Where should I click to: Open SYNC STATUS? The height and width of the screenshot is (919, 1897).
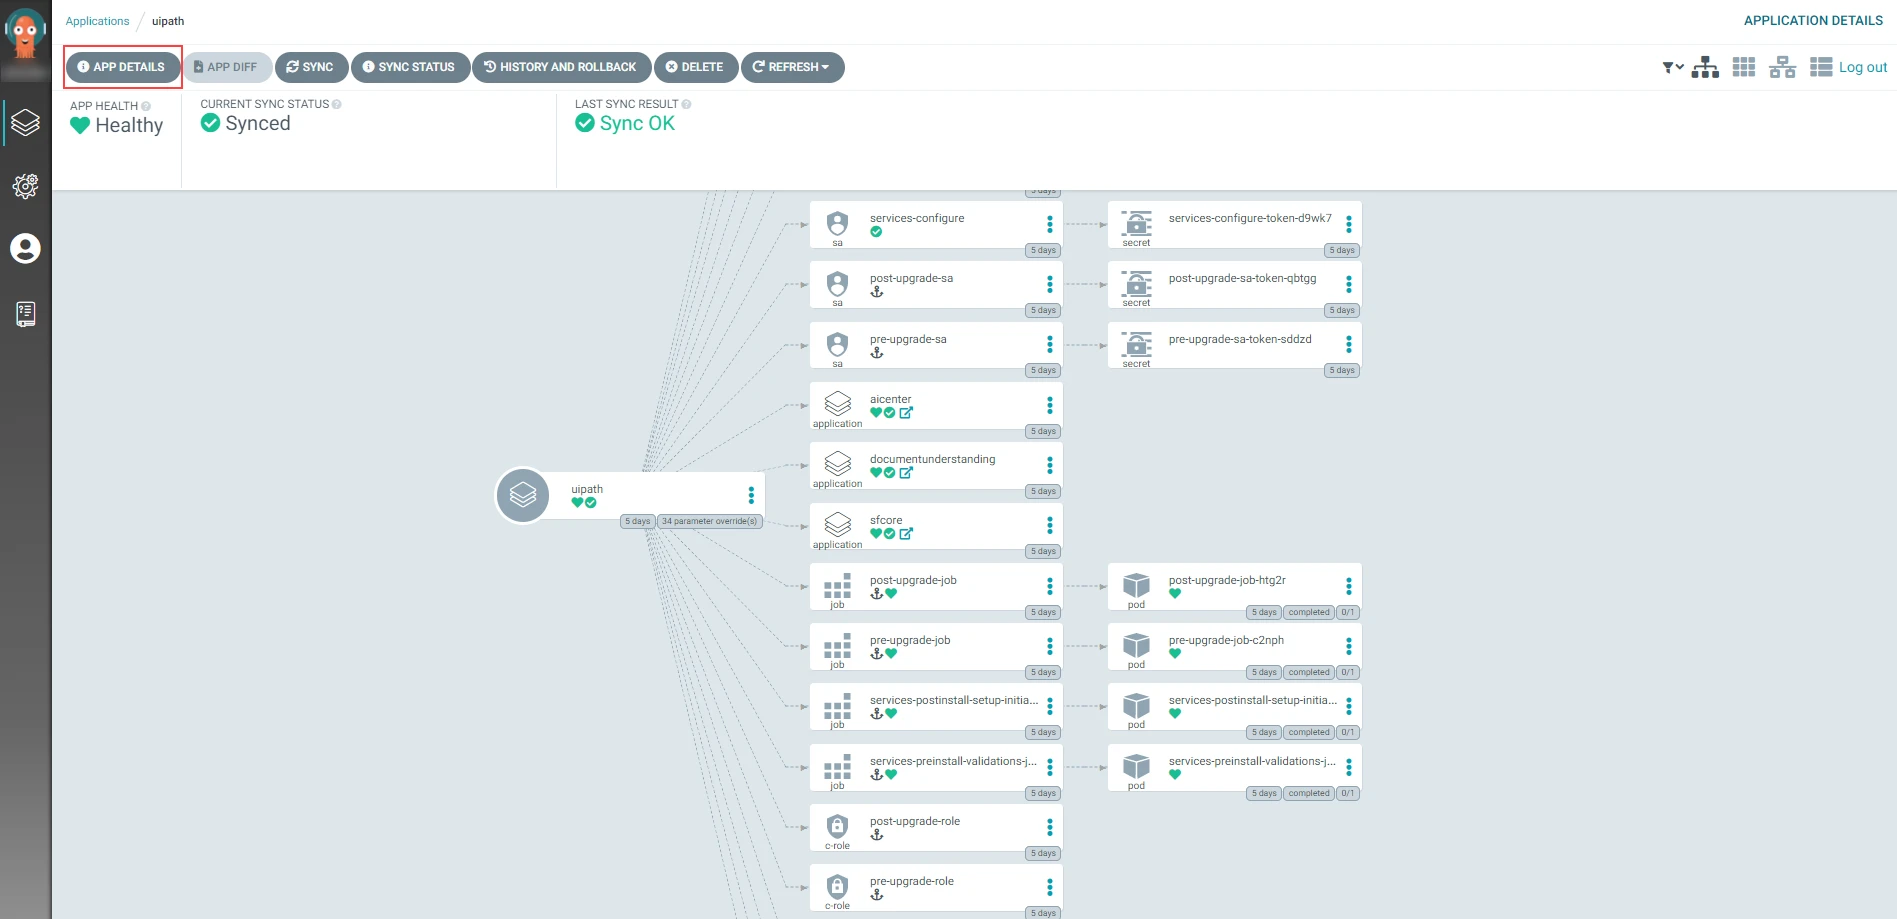tap(410, 67)
